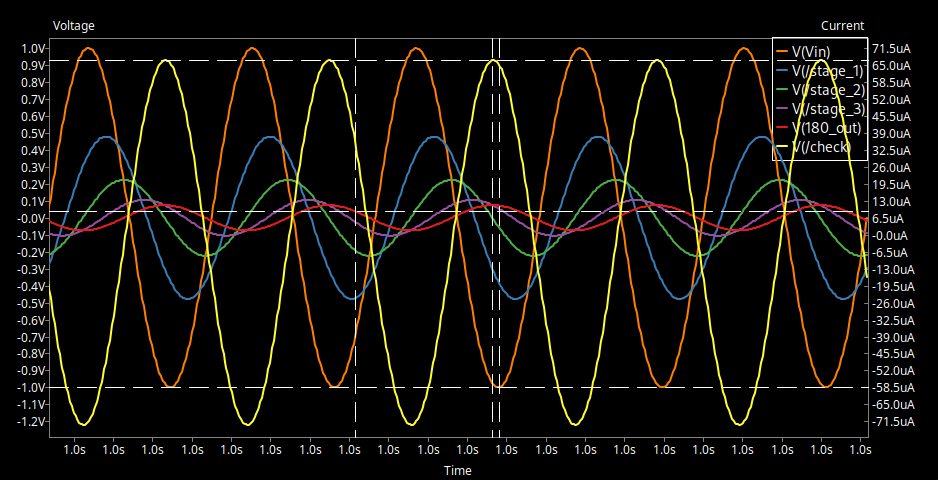The width and height of the screenshot is (938, 480).
Task: Select V(180_out) in the plot legend
Action: [826, 127]
